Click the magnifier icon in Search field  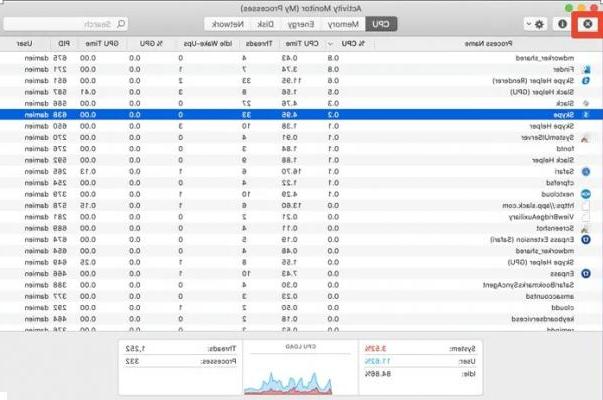point(121,24)
